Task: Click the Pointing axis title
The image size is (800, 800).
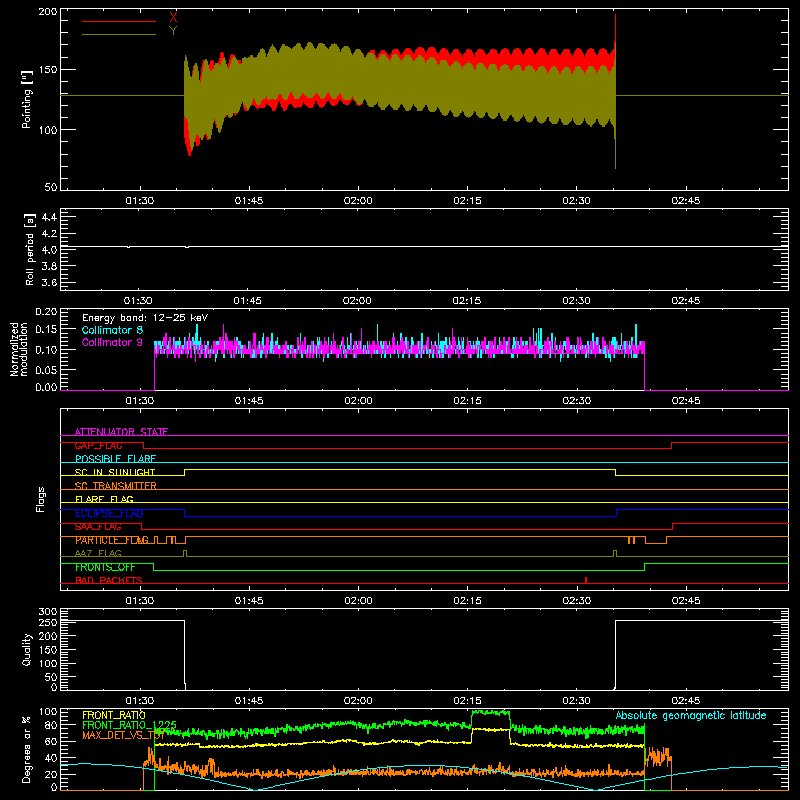Action: pos(27,99)
